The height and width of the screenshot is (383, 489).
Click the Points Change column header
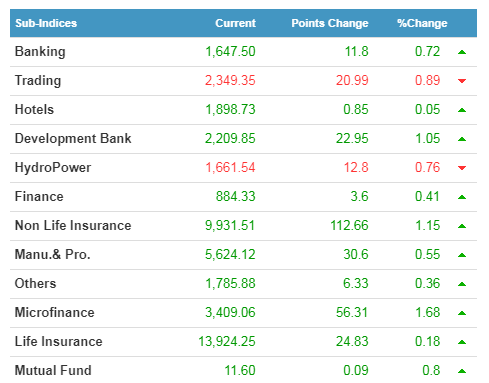[330, 23]
